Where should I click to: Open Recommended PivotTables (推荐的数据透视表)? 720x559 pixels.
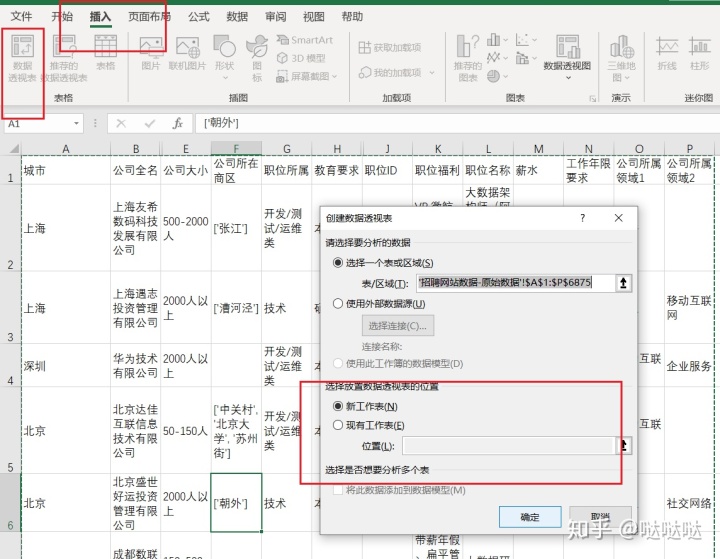tap(64, 58)
